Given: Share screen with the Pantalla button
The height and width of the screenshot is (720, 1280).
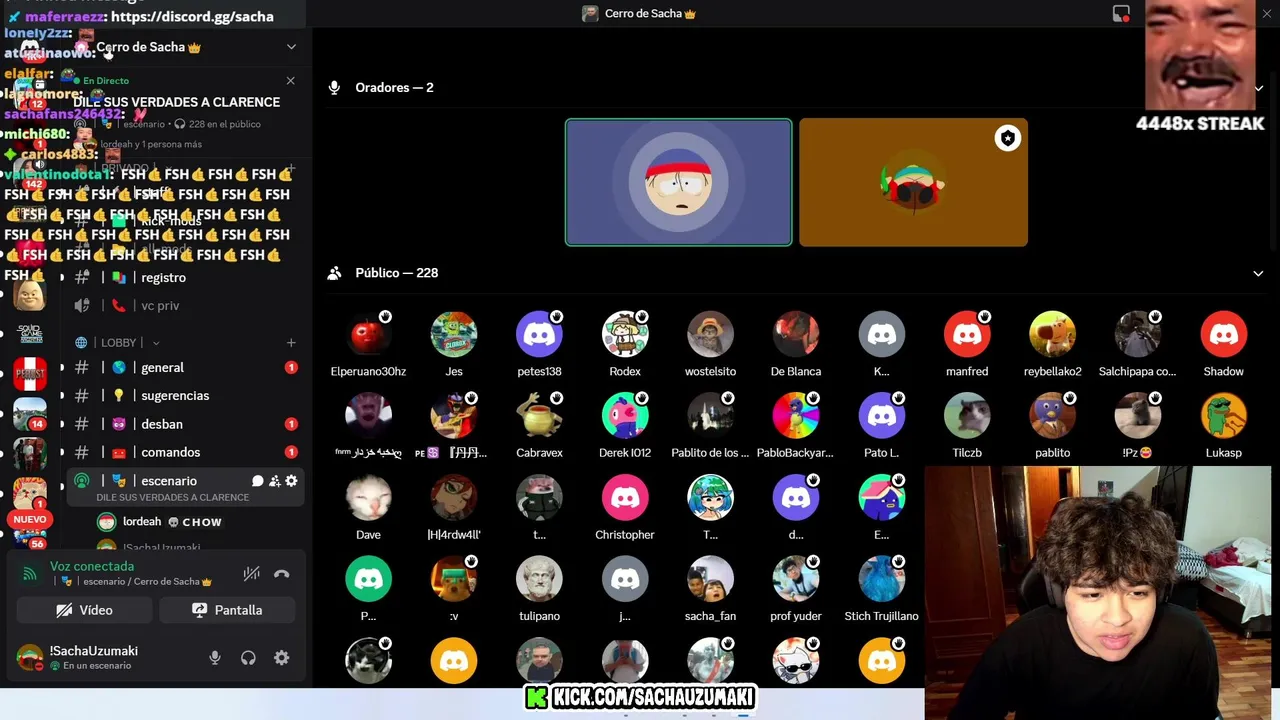Looking at the screenshot, I should (x=227, y=610).
